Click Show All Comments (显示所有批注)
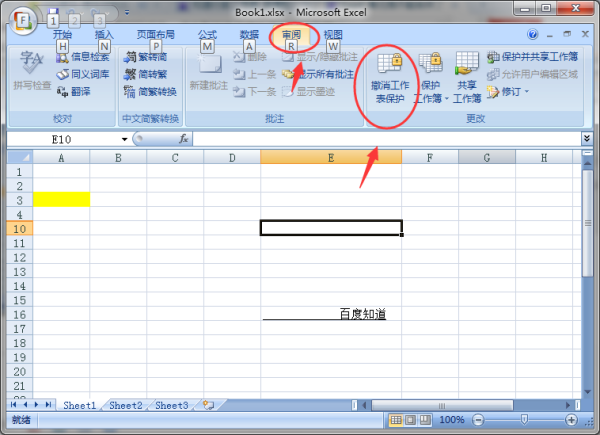Screen dimensions: 600x435 [318, 74]
